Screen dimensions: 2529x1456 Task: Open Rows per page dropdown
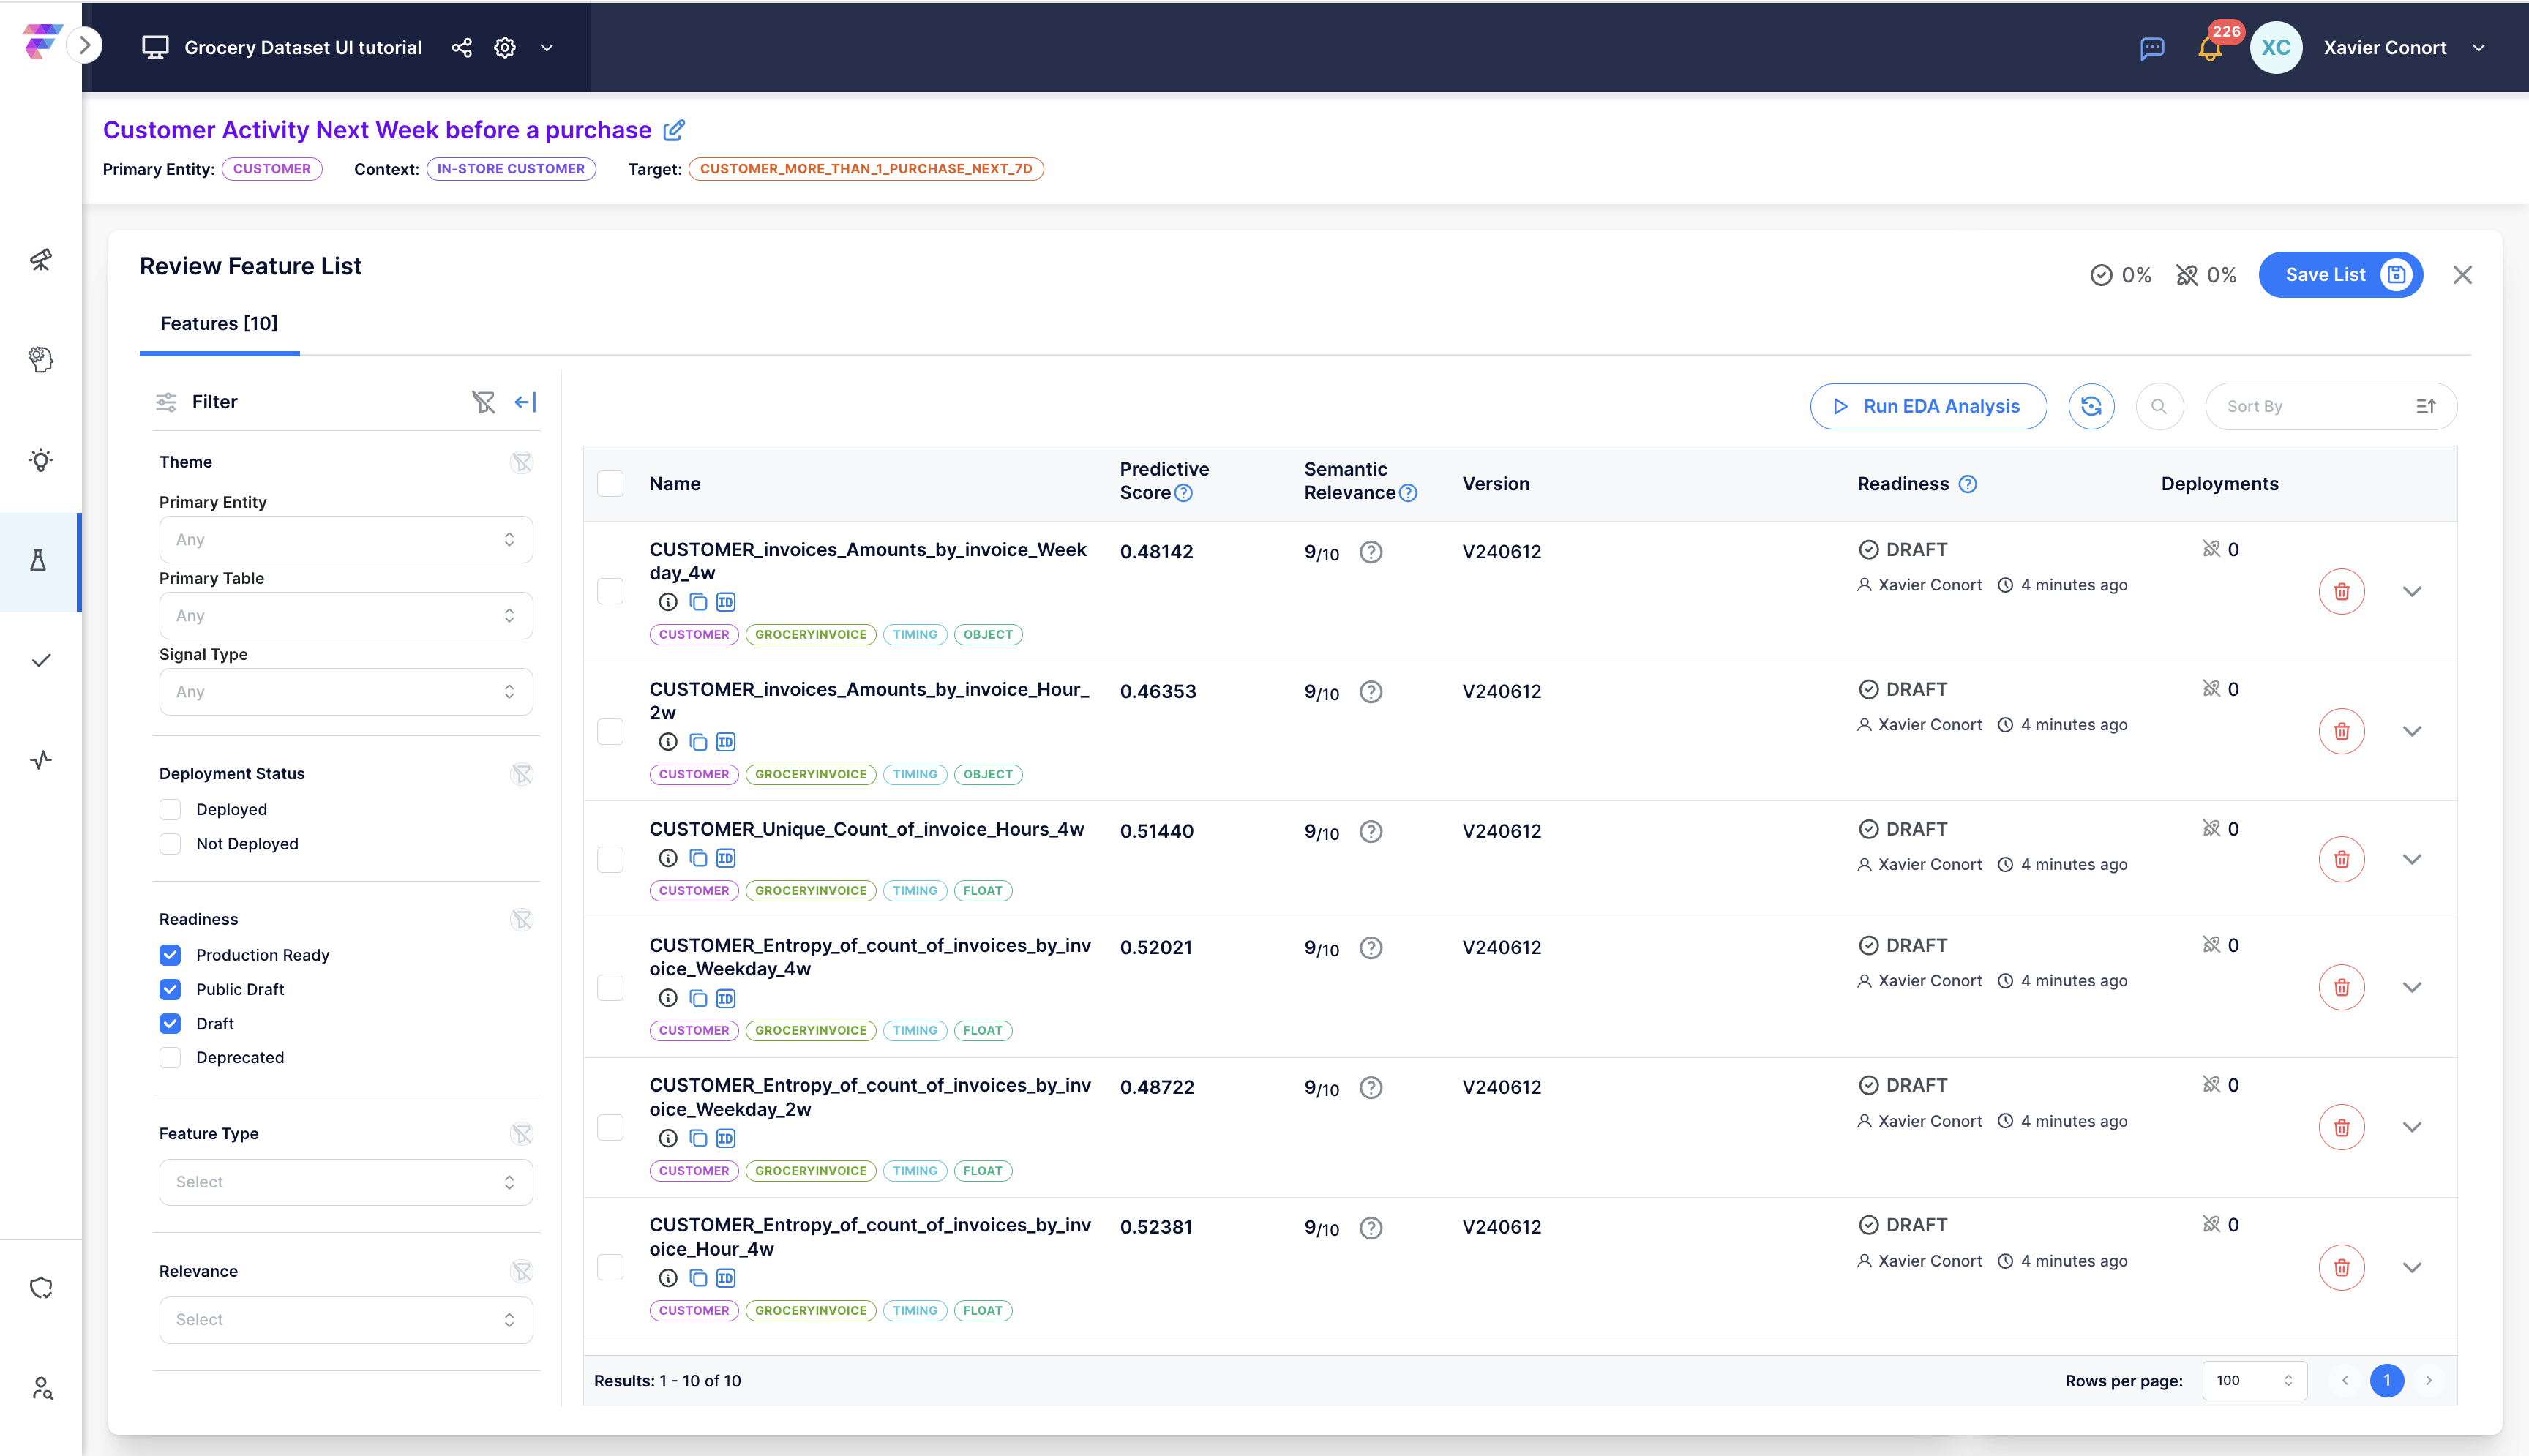[x=2254, y=1381]
